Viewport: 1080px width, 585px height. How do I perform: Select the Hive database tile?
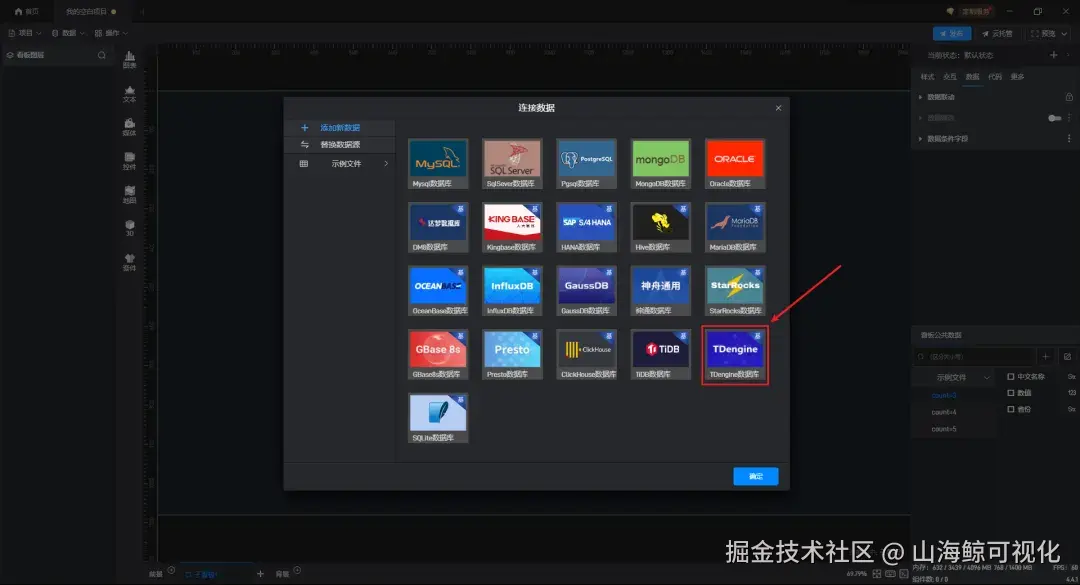click(x=661, y=227)
